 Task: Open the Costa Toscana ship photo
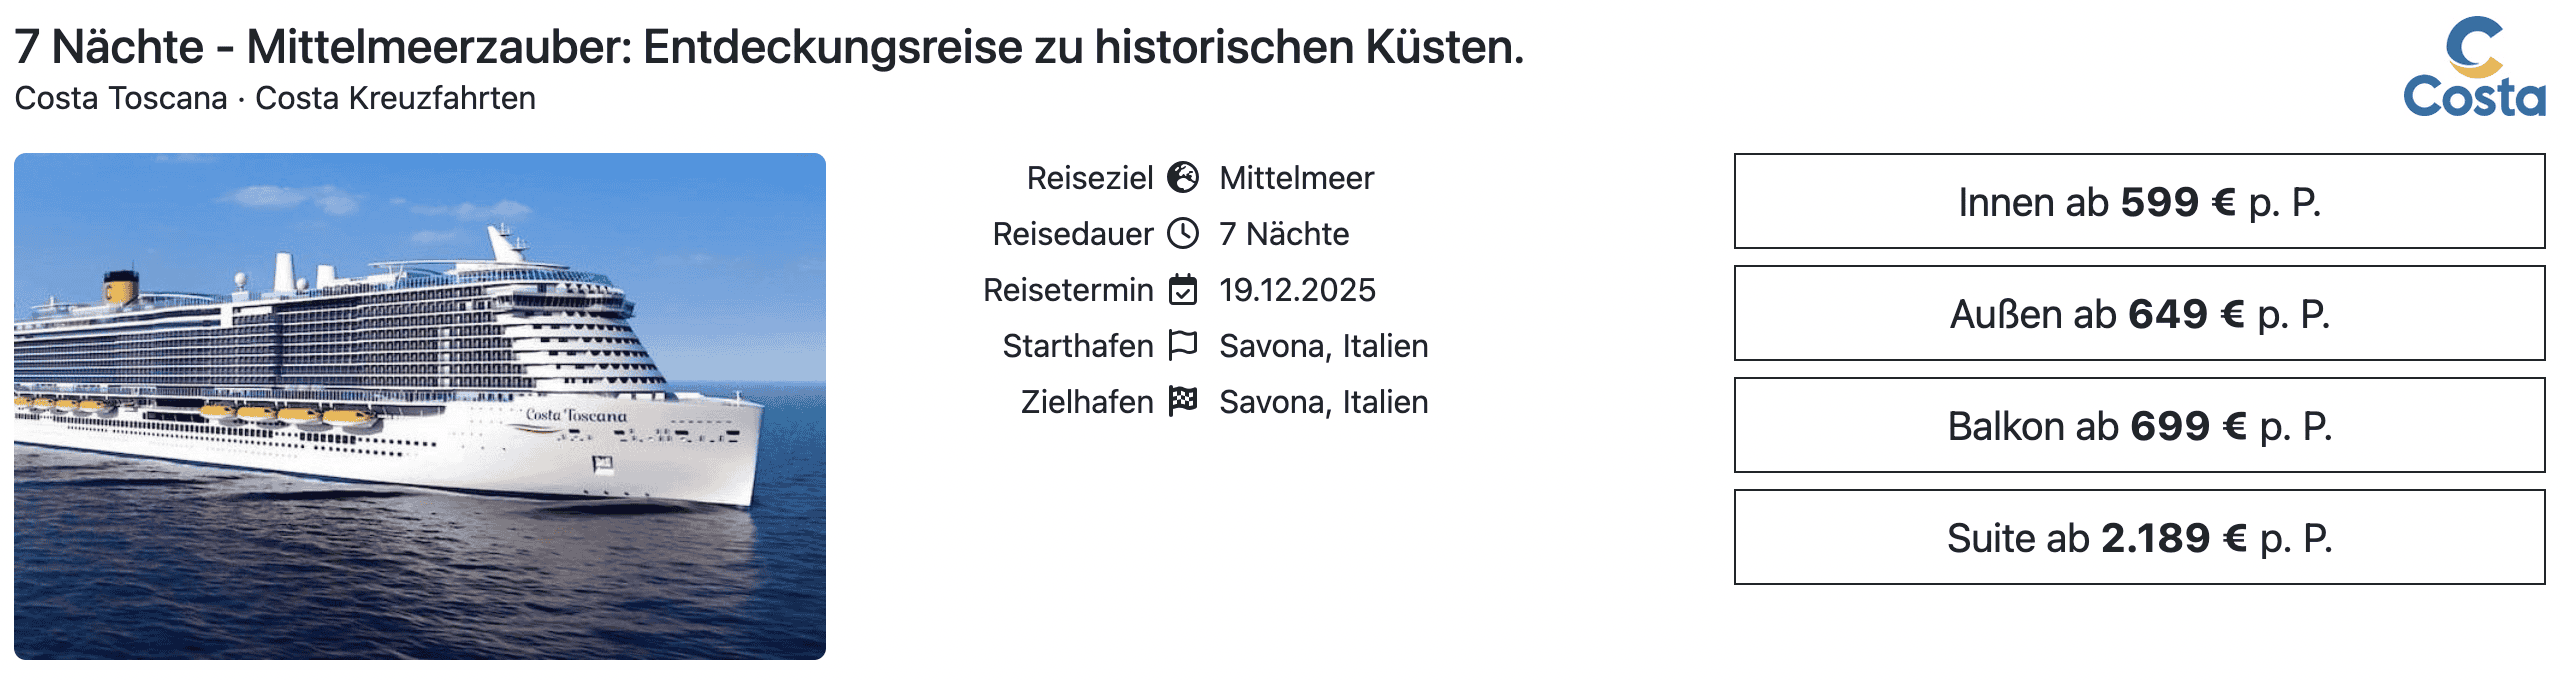[x=420, y=406]
